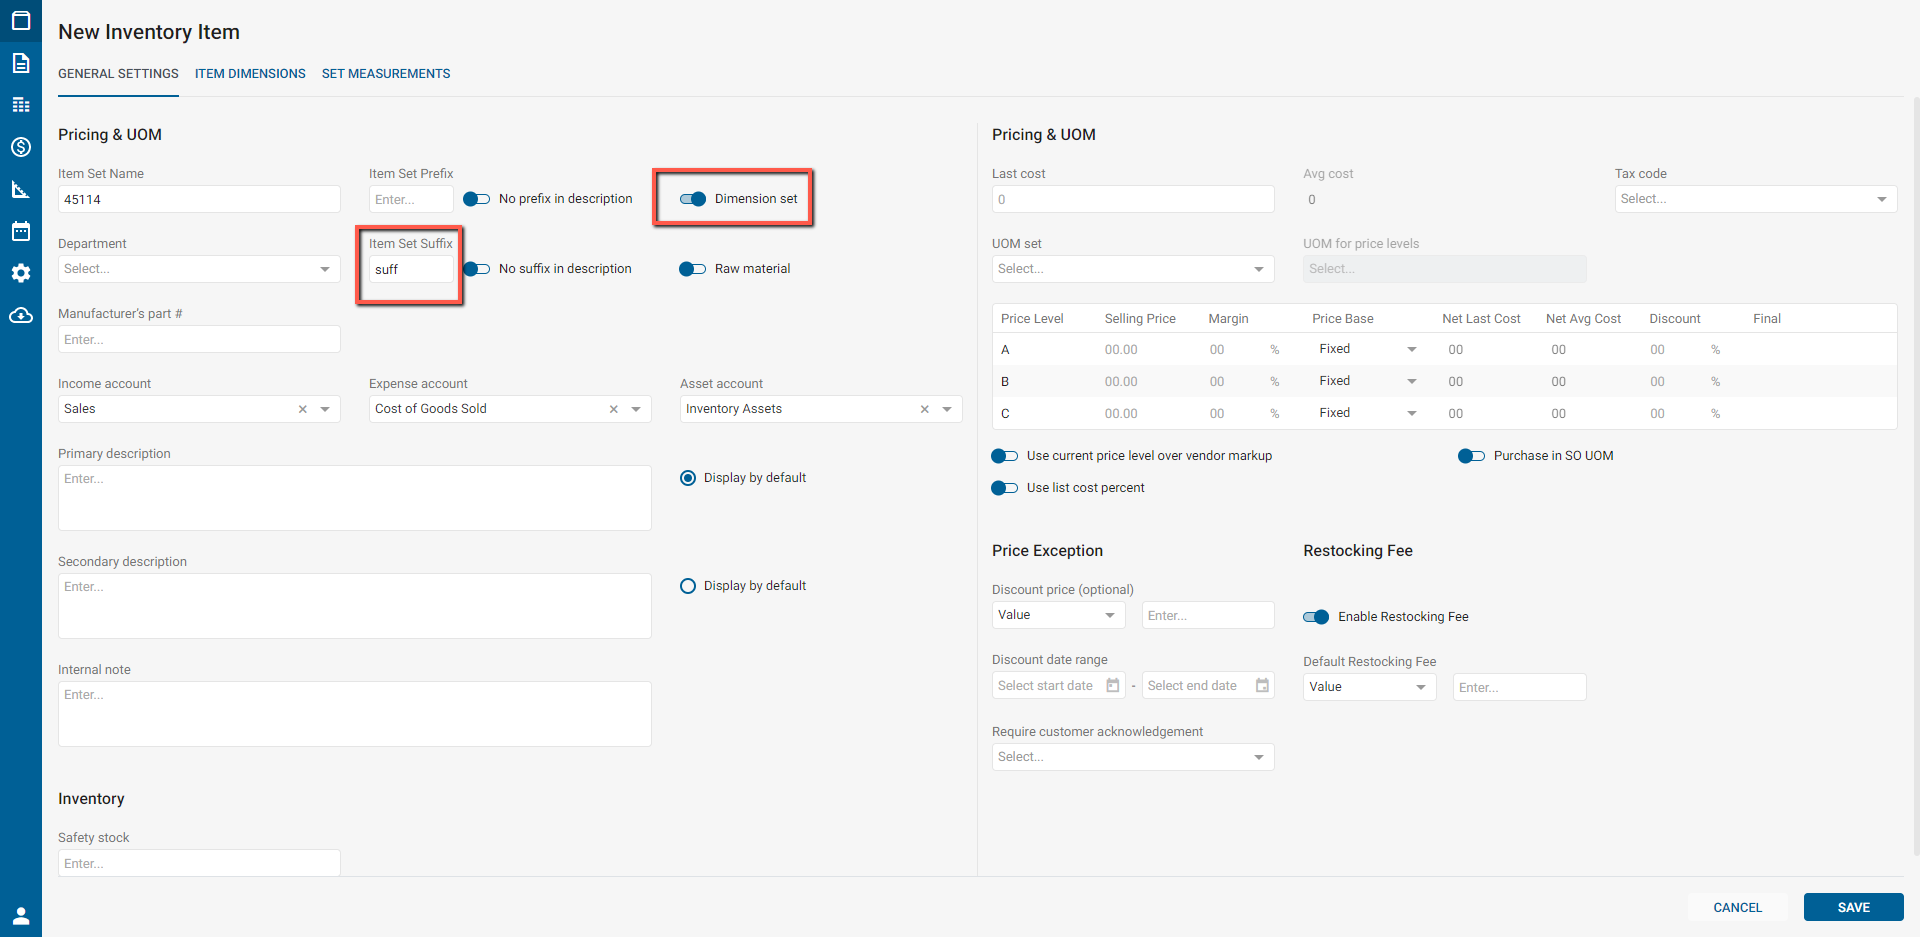The width and height of the screenshot is (1920, 937).
Task: Open the UOM set dropdown
Action: (1132, 269)
